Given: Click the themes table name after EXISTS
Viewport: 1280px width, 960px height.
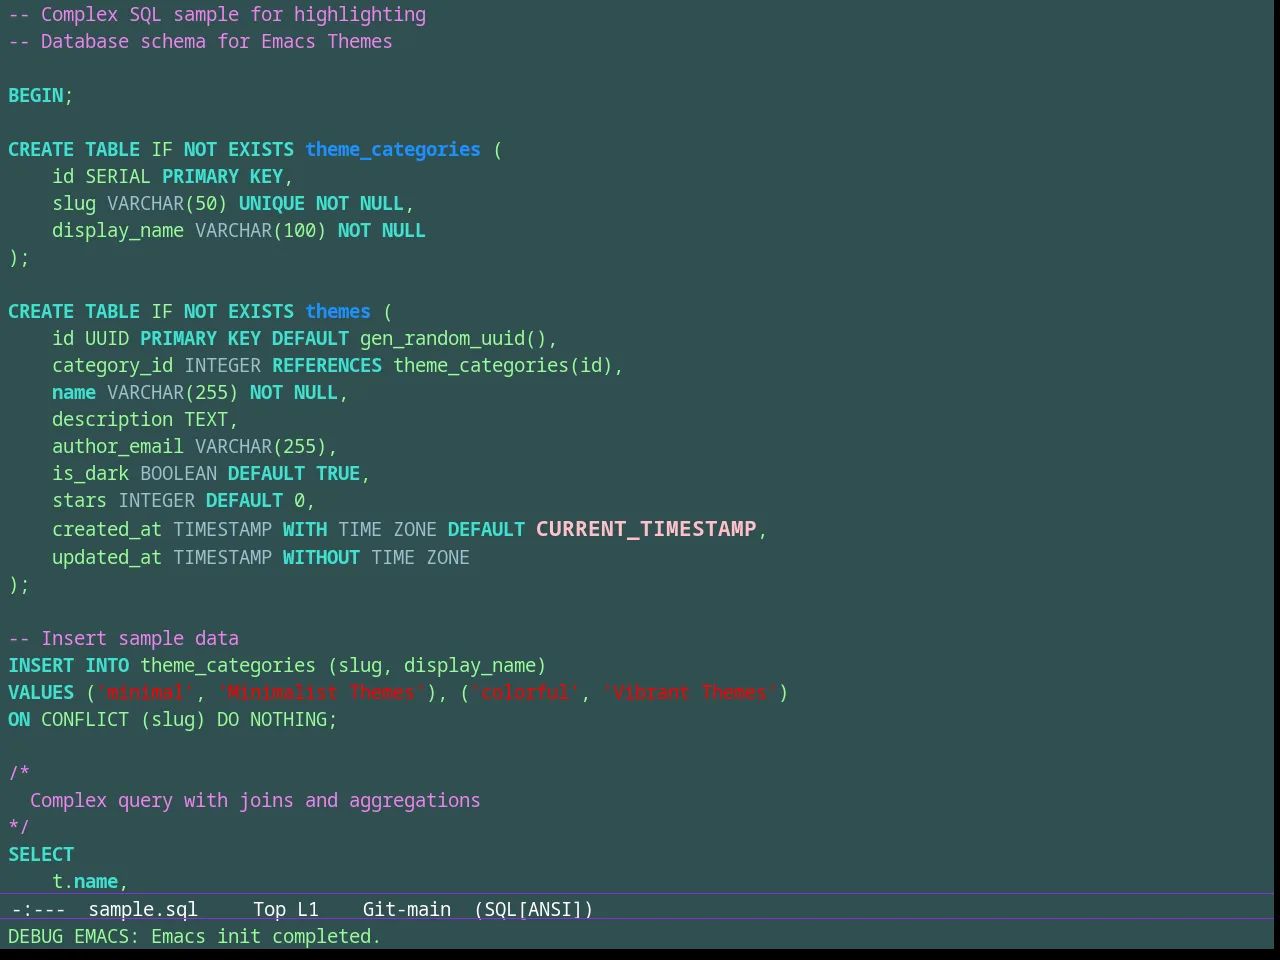Looking at the screenshot, I should point(338,311).
